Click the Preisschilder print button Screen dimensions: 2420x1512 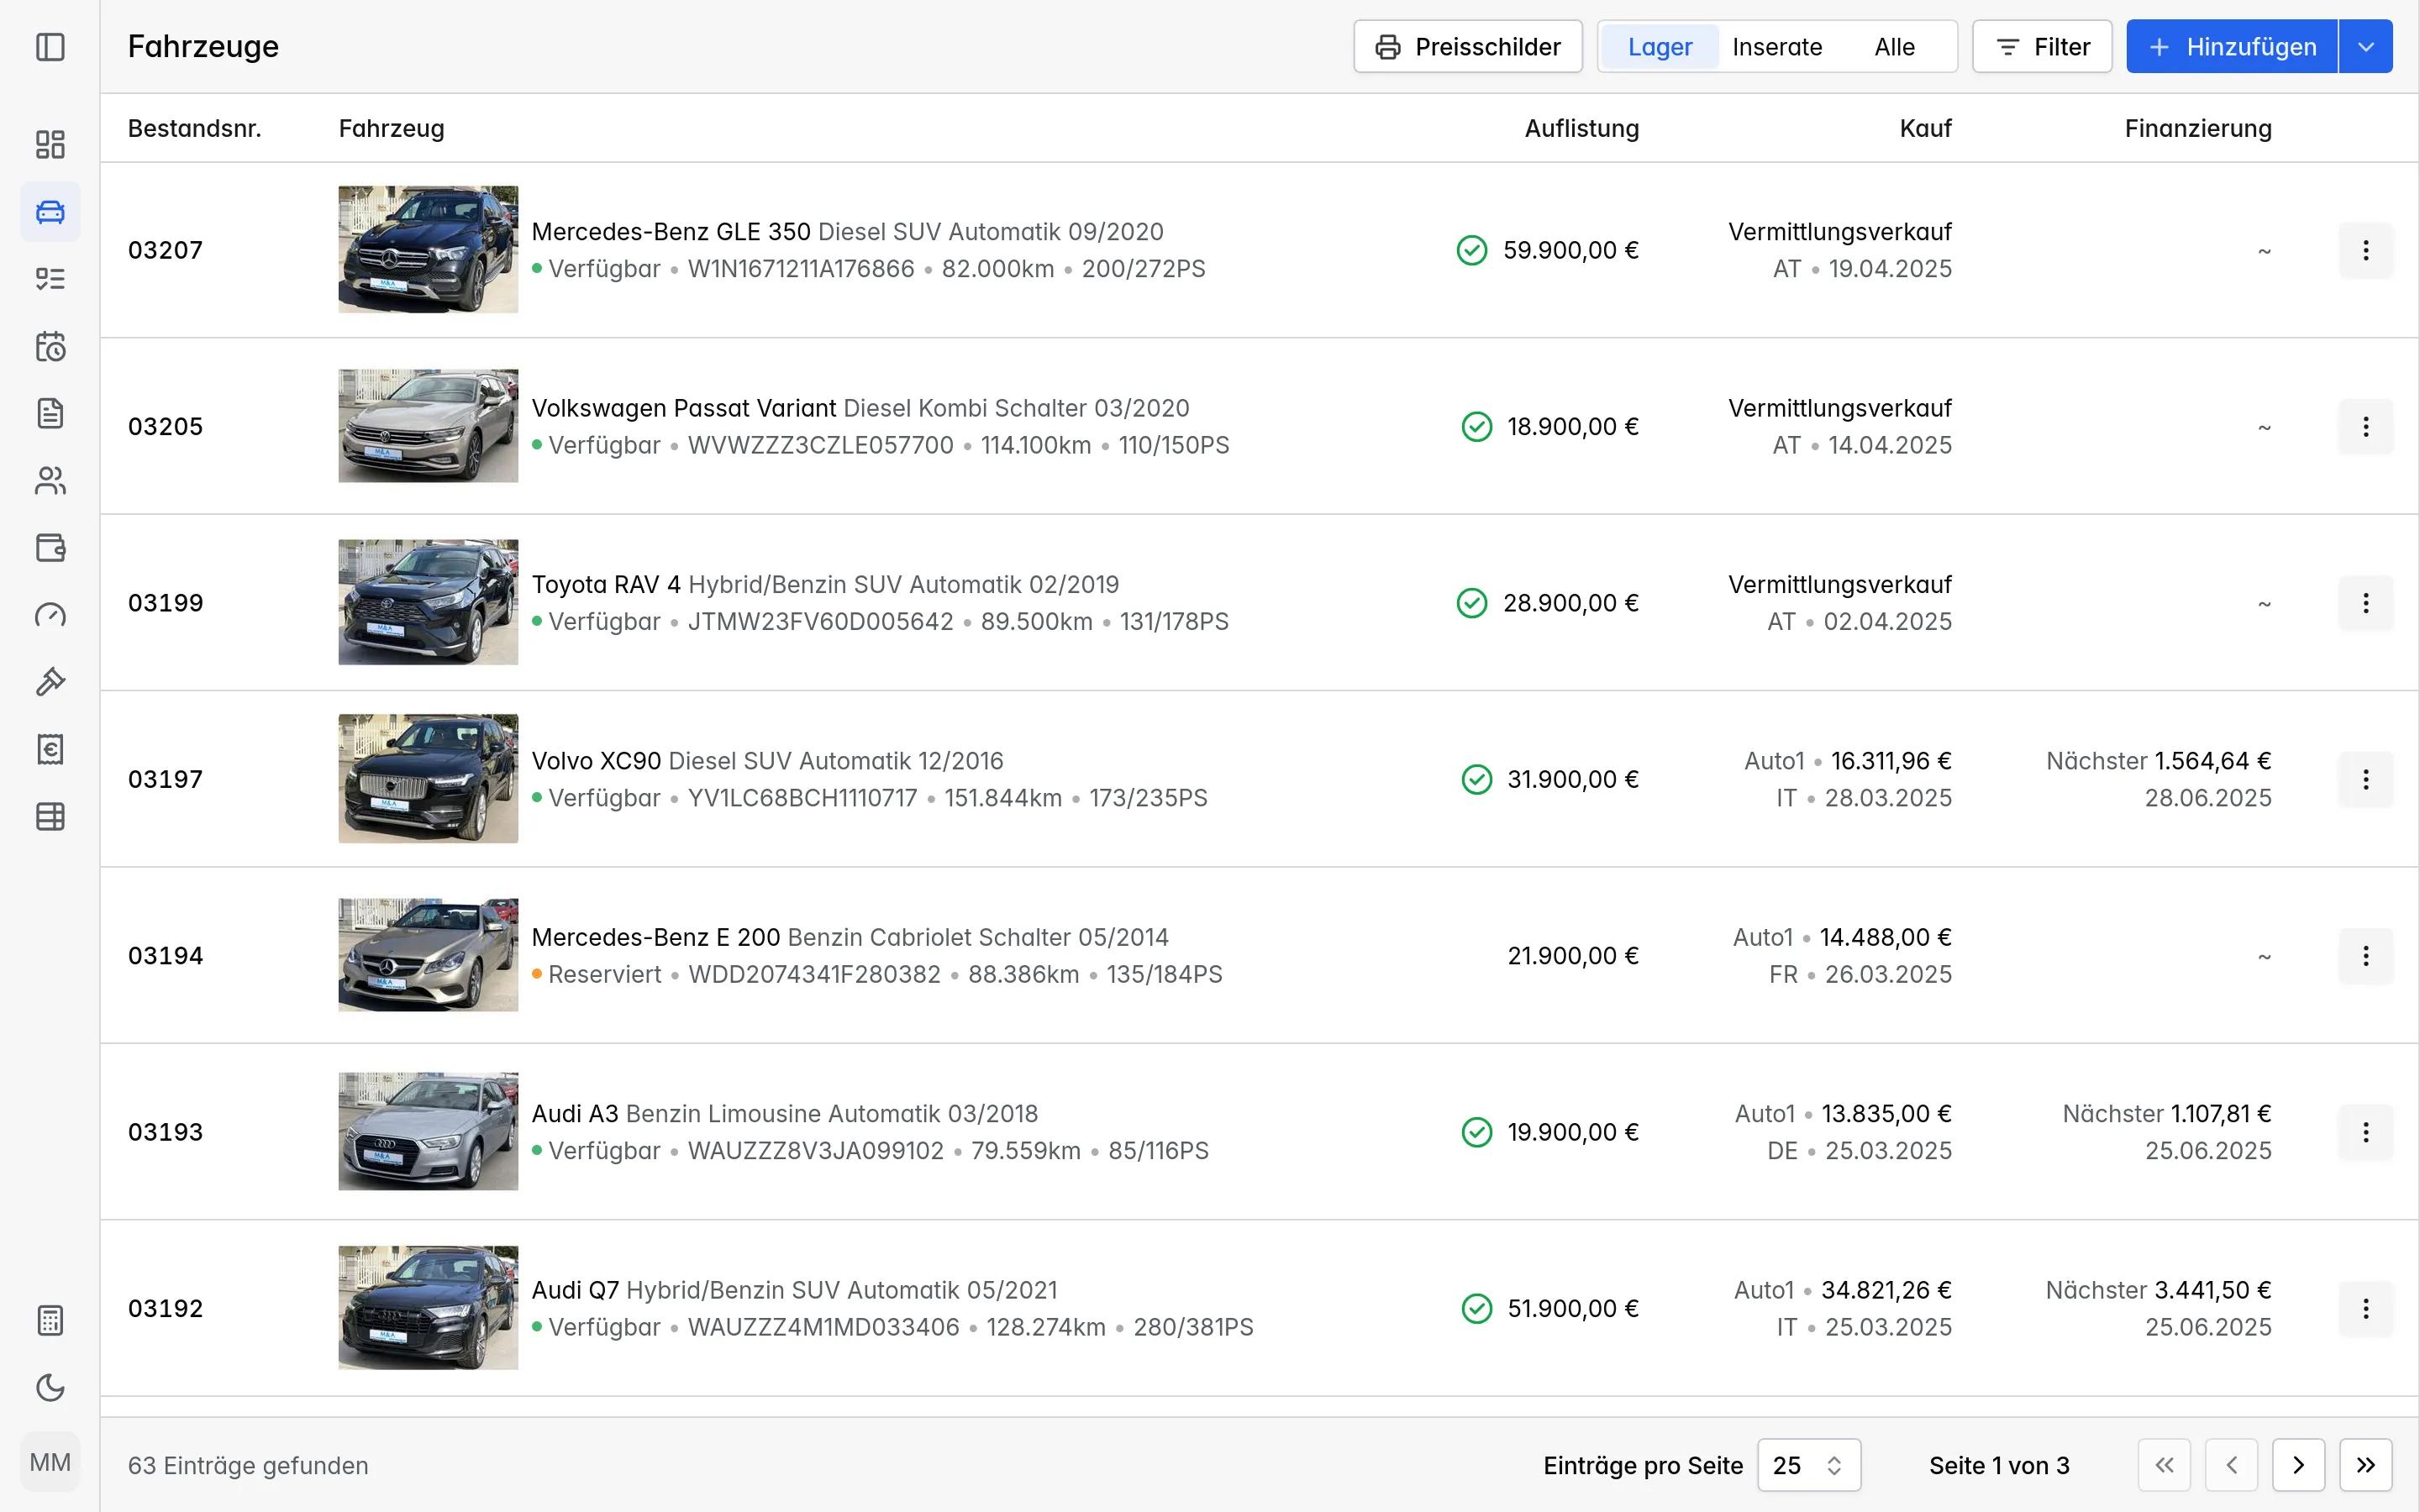coord(1468,47)
